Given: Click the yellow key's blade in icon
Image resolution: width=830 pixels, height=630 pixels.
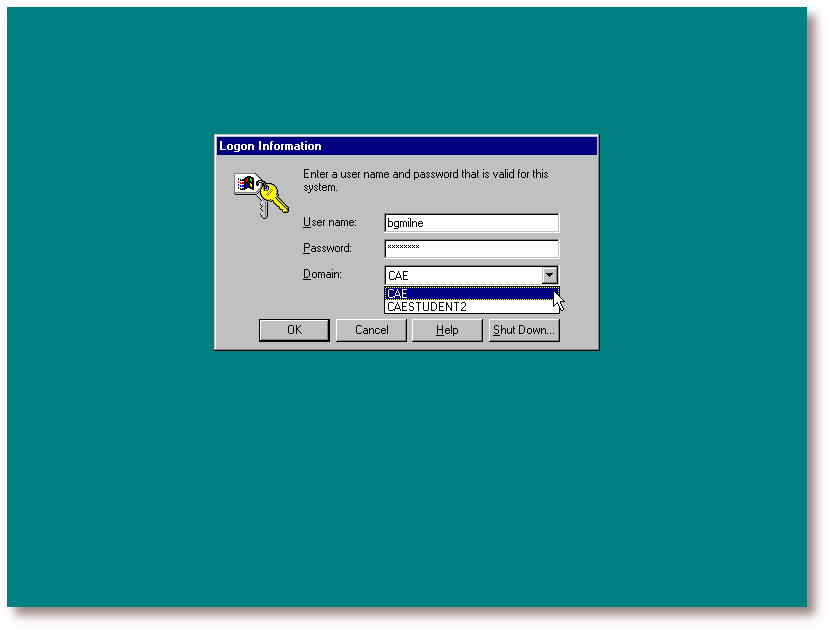Looking at the screenshot, I should coord(279,204).
